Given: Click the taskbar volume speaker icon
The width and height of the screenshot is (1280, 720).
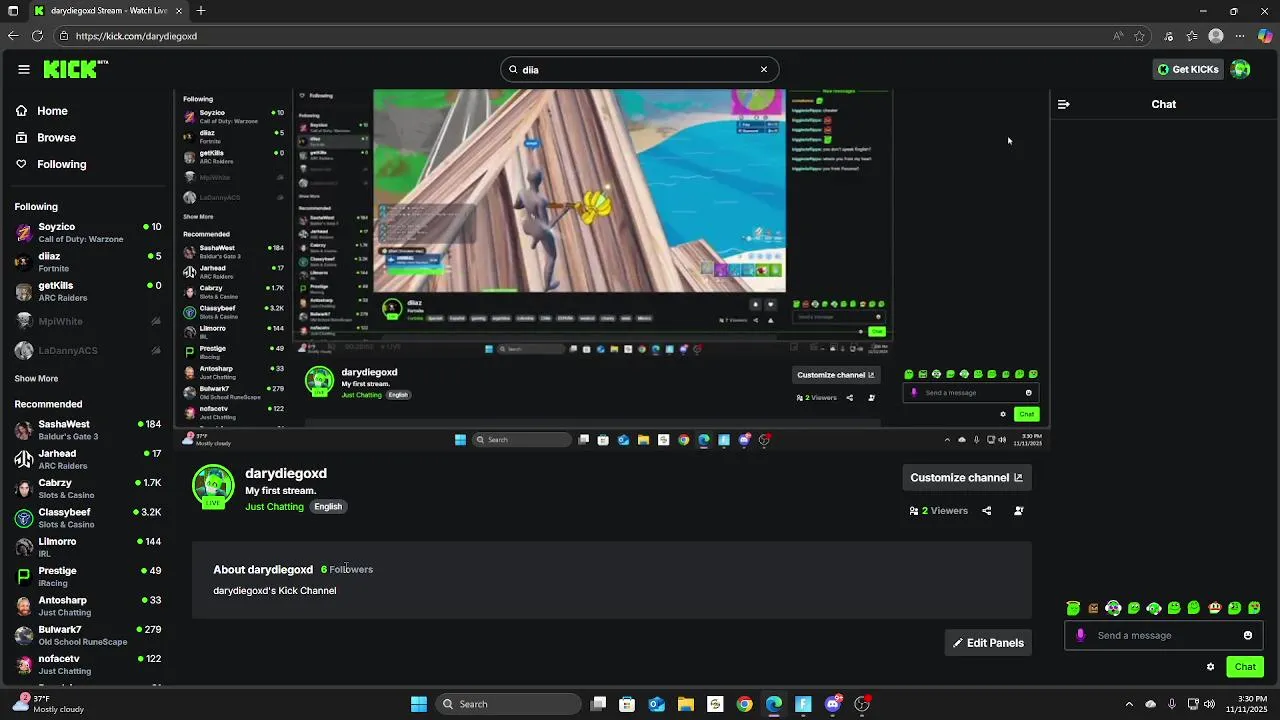Looking at the screenshot, I should 1209,704.
